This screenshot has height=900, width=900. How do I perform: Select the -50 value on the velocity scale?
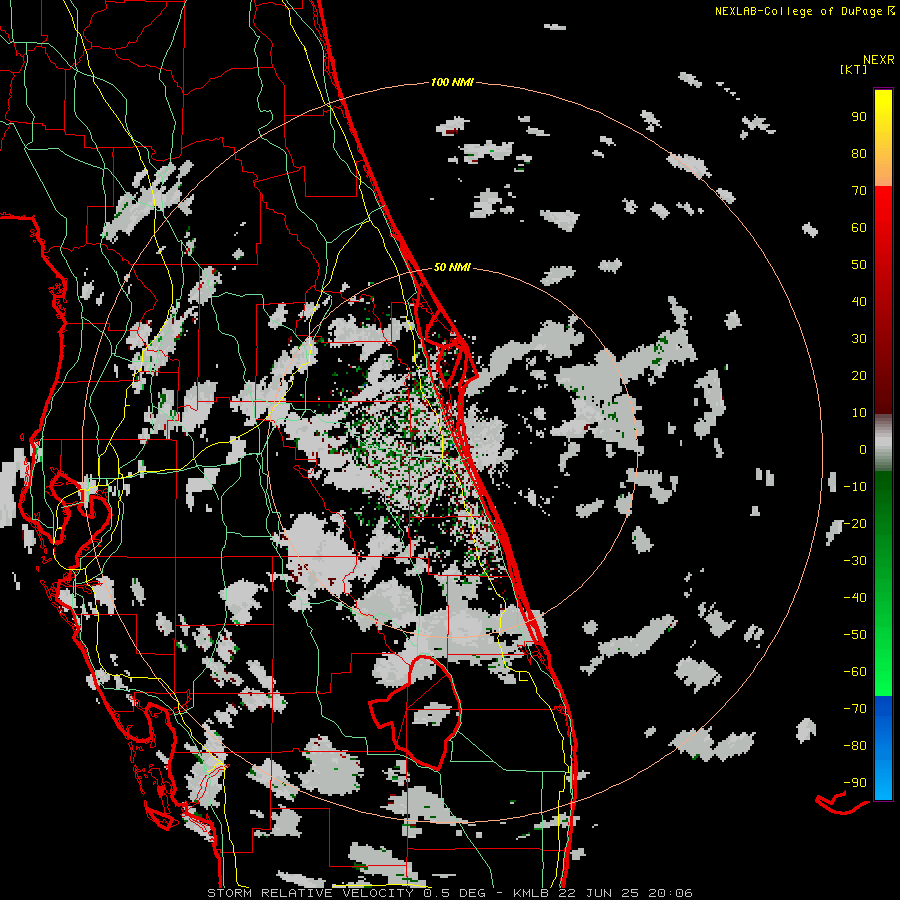point(855,635)
